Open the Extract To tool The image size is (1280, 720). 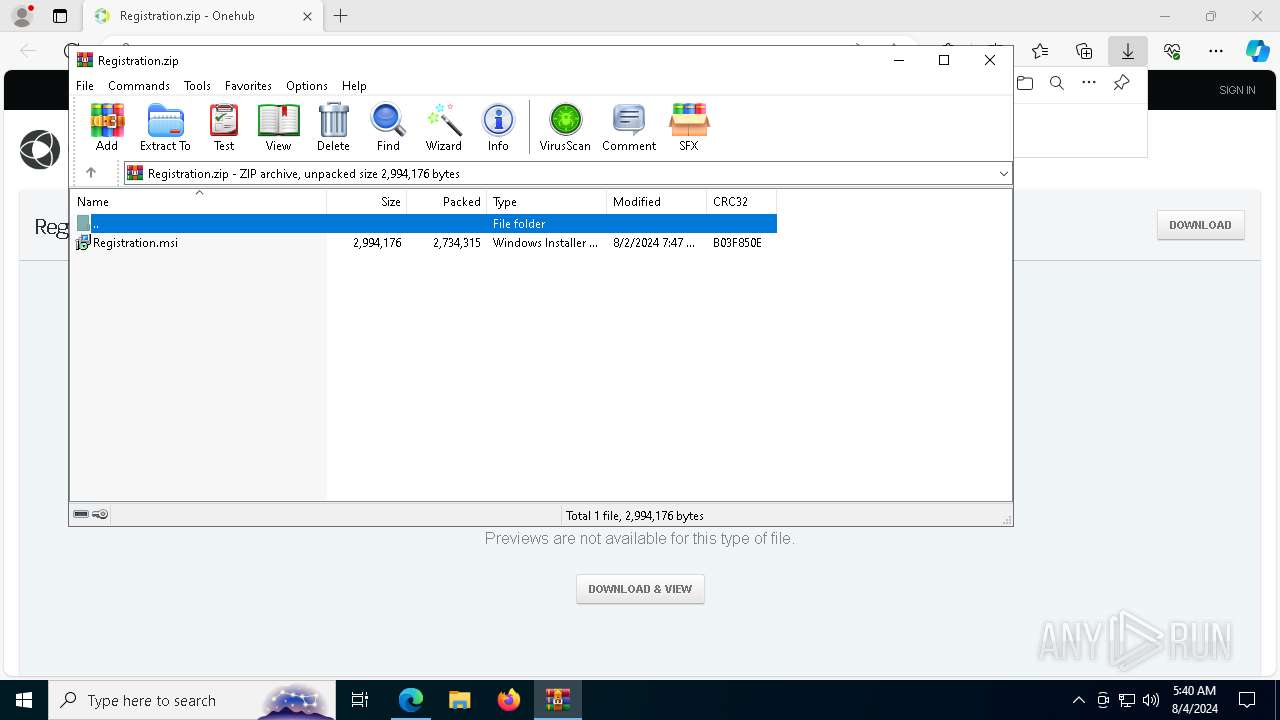[x=165, y=127]
